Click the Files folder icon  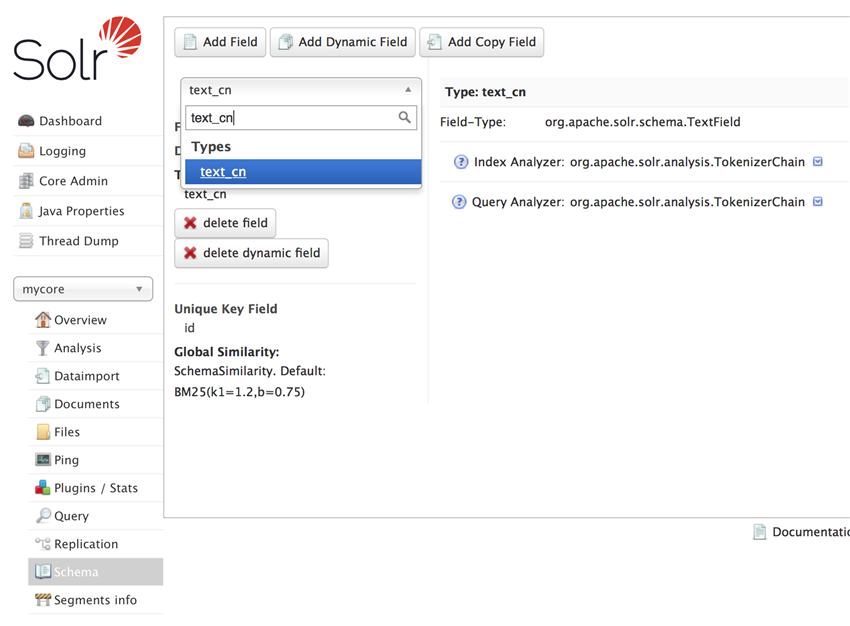click(x=43, y=432)
